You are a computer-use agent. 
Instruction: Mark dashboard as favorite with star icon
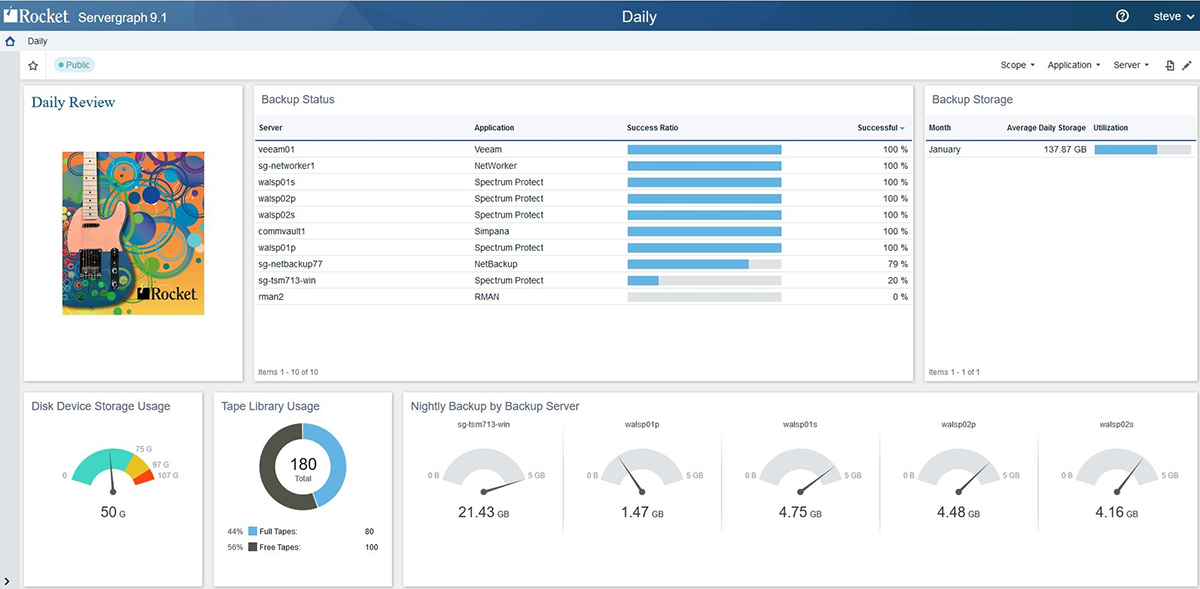pos(33,65)
